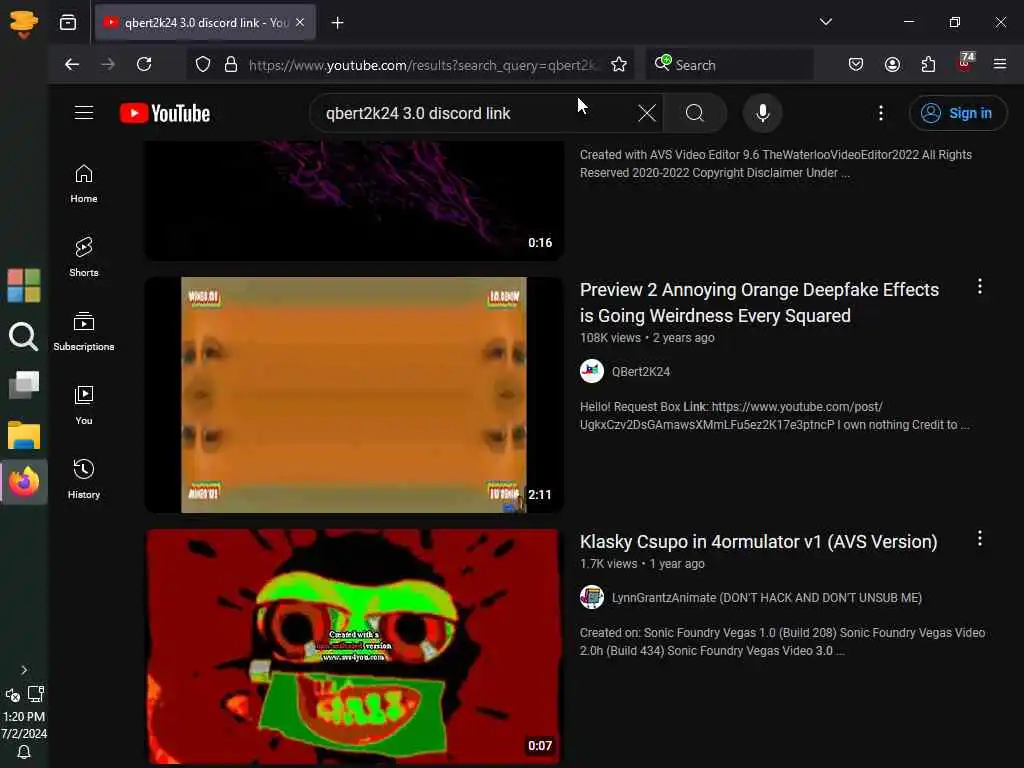Image resolution: width=1024 pixels, height=768 pixels.
Task: Go back with browser back arrow
Action: 72,65
